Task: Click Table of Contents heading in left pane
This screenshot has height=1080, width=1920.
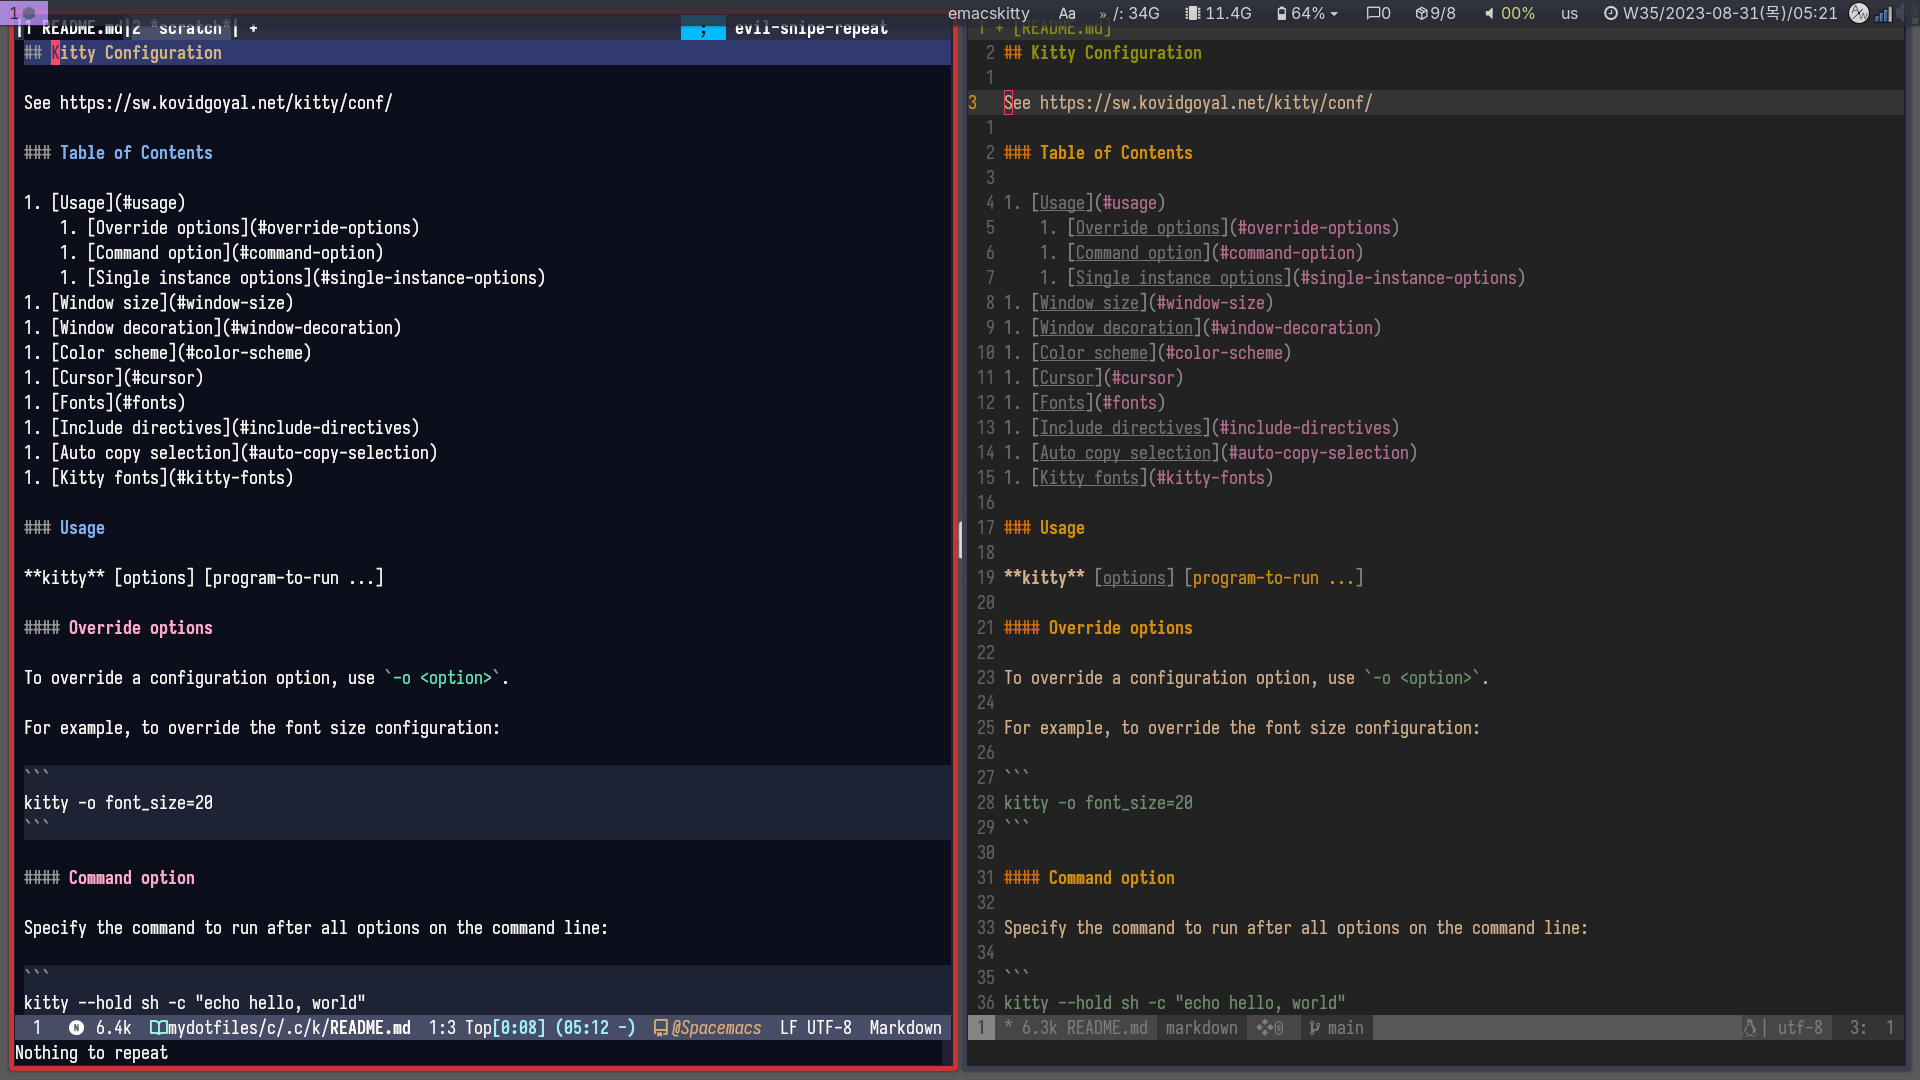Action: tap(136, 153)
